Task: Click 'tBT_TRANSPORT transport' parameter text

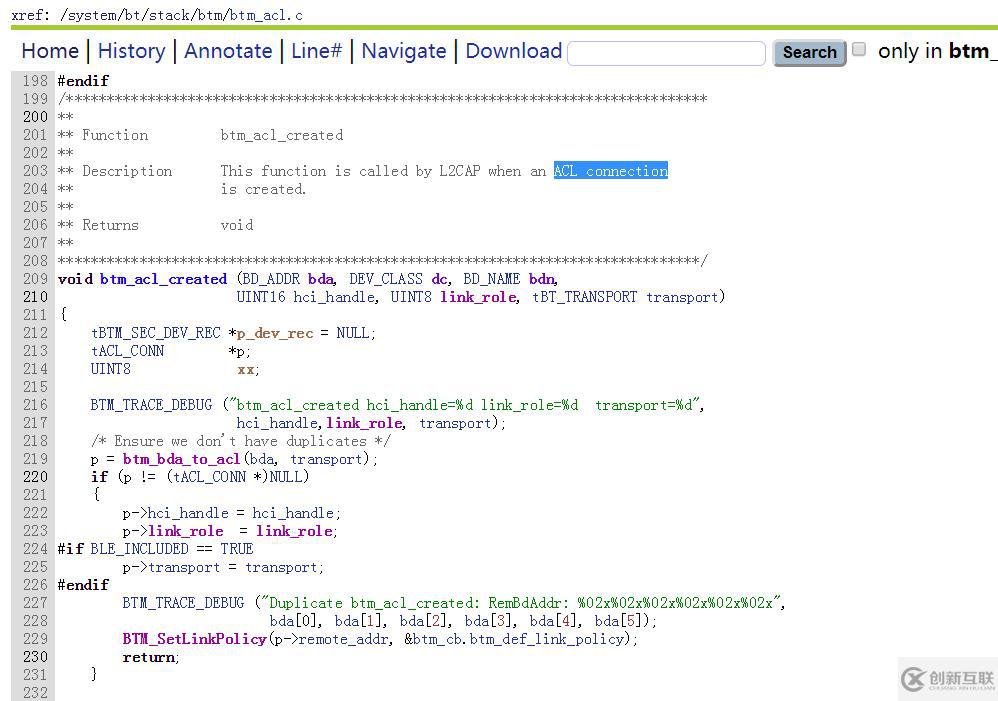Action: pos(628,297)
